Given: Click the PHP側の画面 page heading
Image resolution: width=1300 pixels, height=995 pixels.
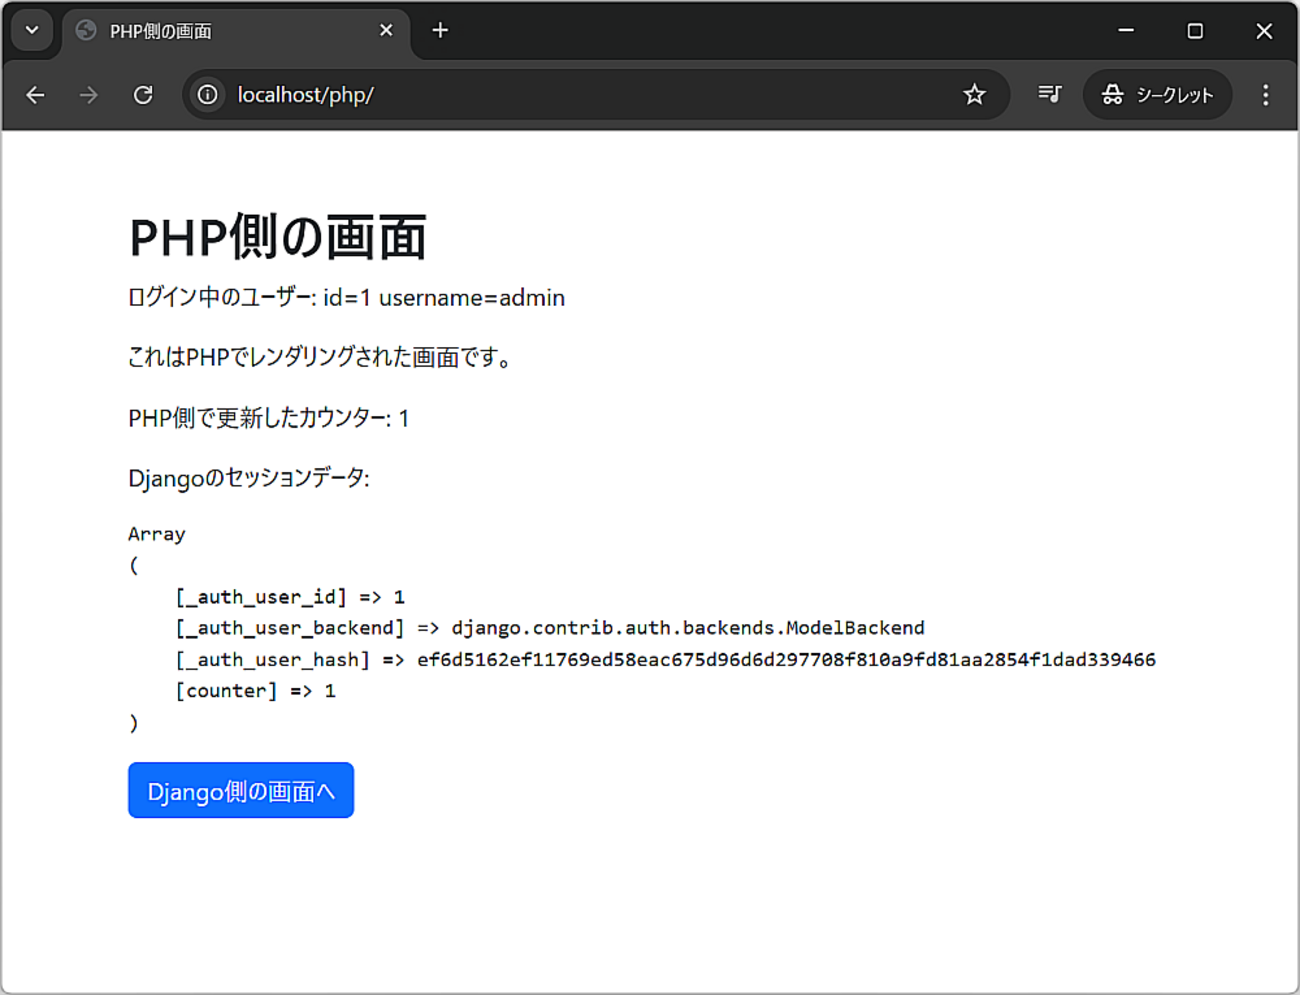Looking at the screenshot, I should click(x=278, y=238).
